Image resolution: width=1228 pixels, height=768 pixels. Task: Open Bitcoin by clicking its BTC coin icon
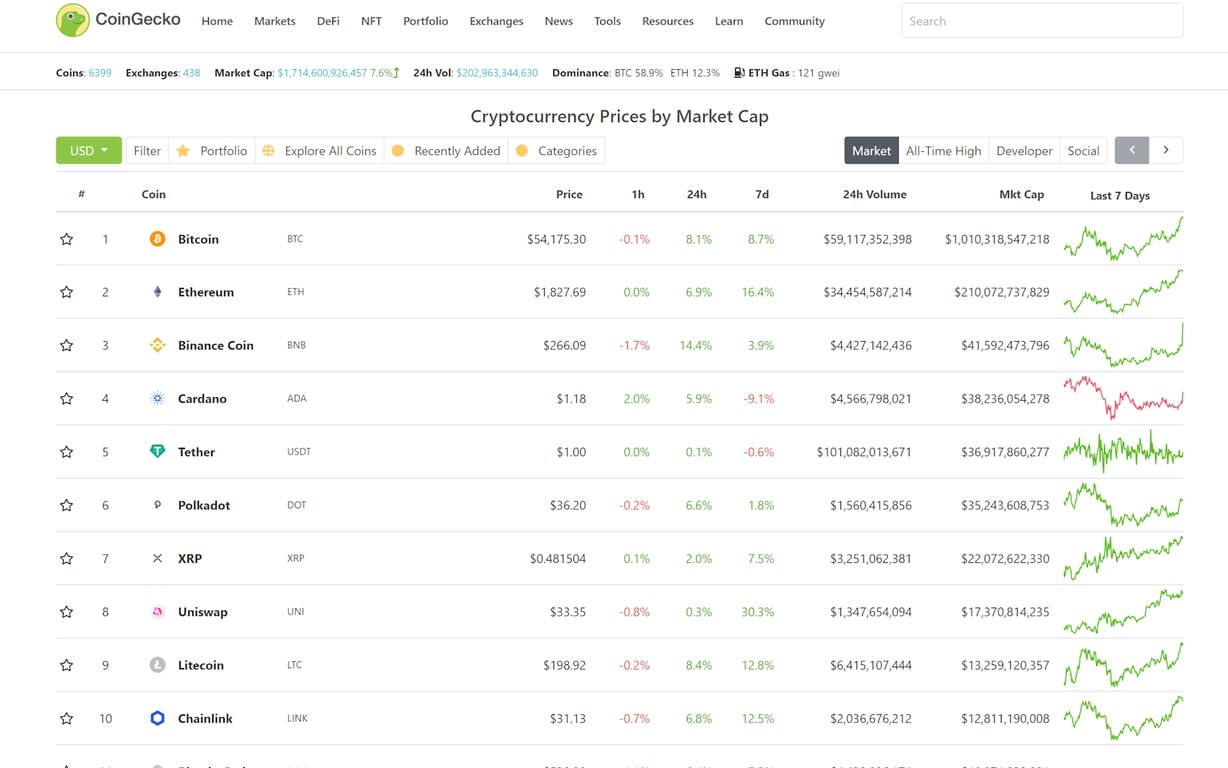[157, 239]
